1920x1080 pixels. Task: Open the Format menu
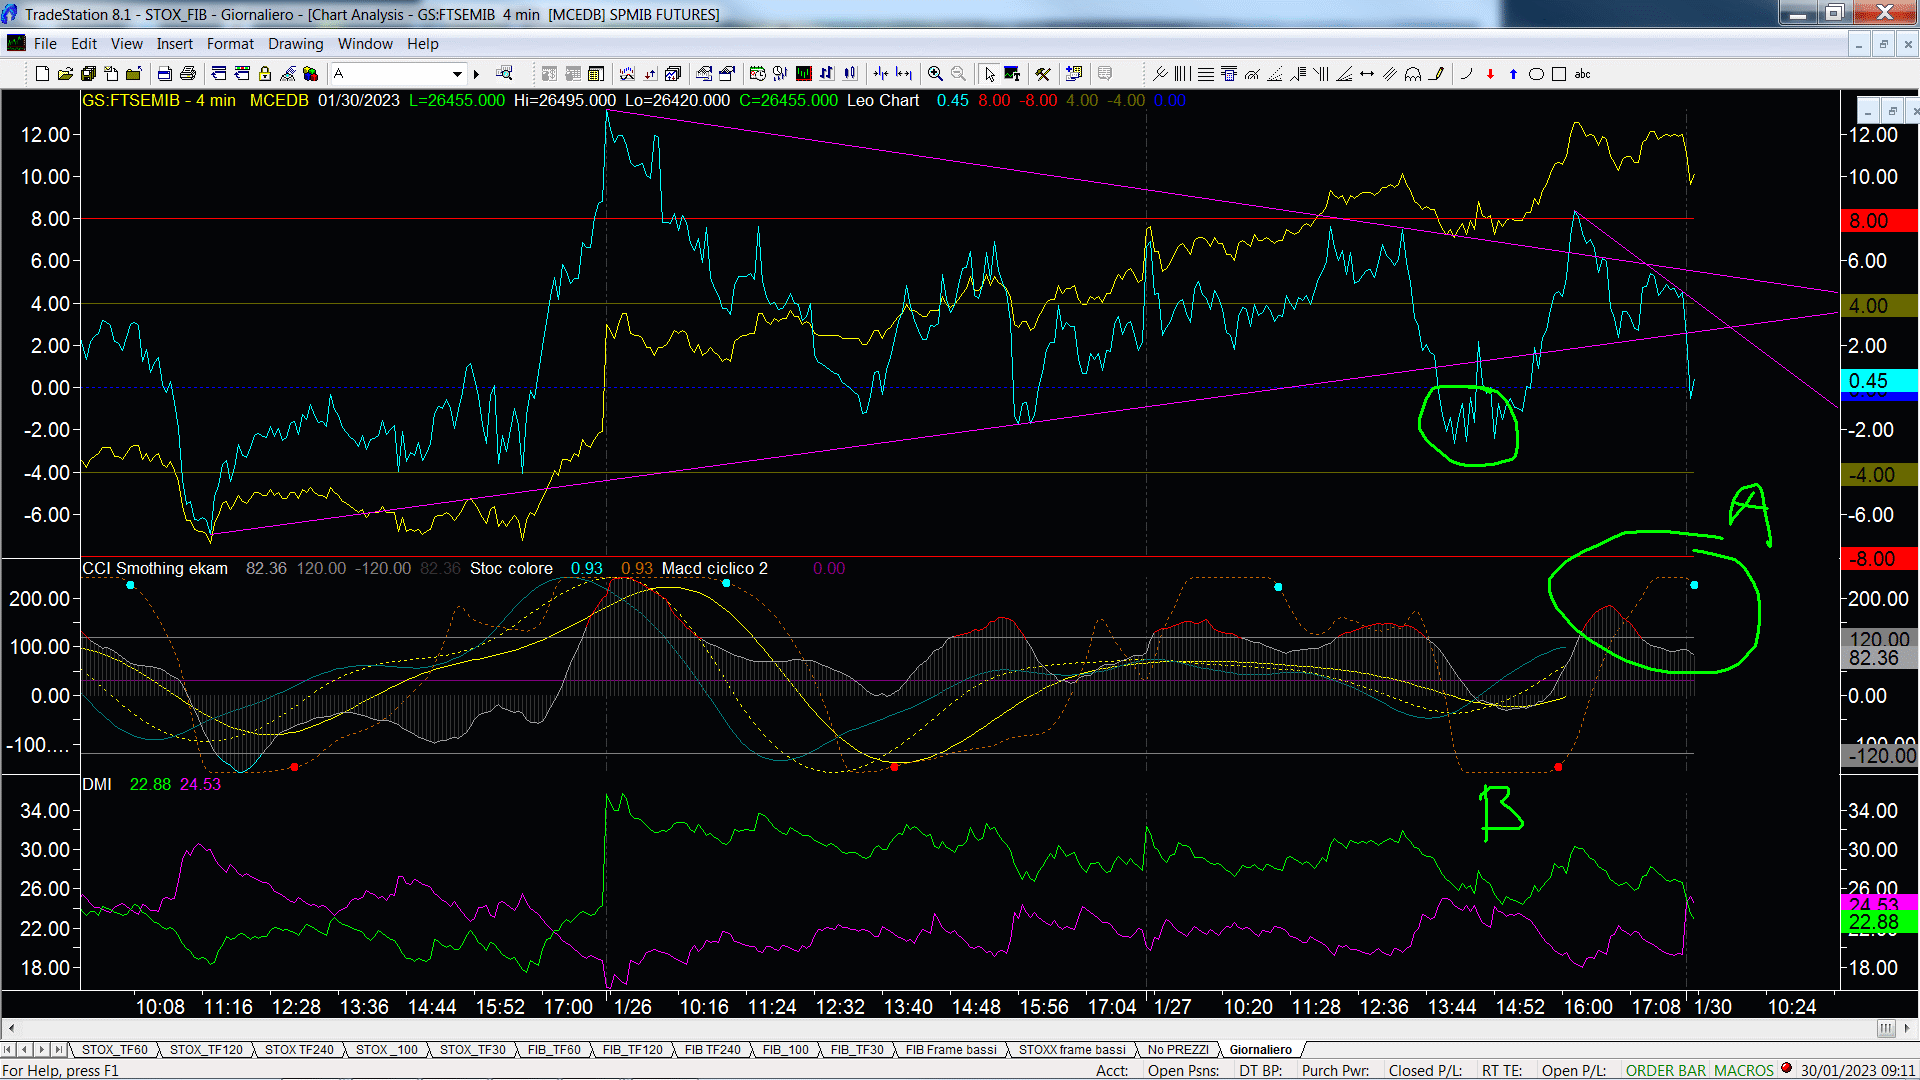point(230,44)
